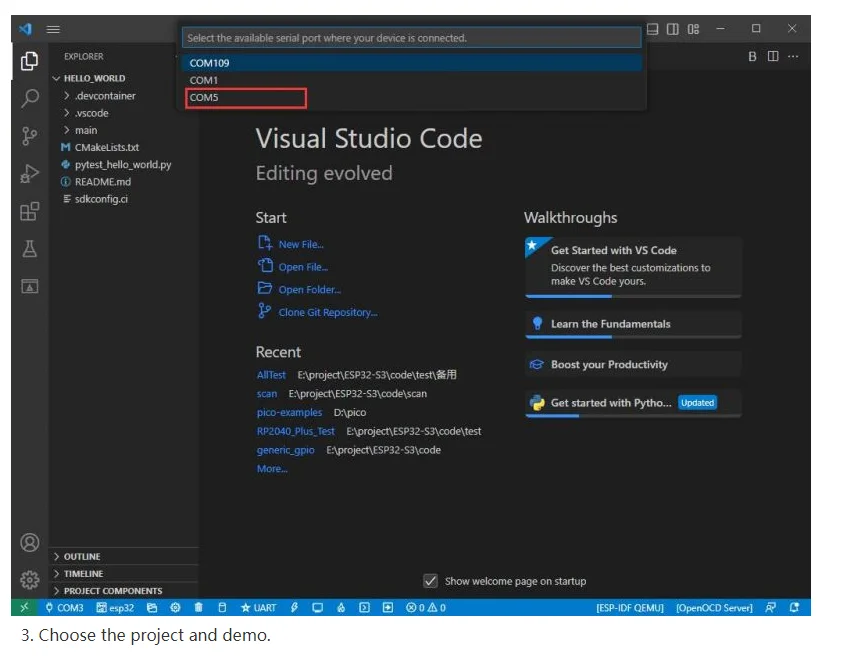Click the ESP-IDF flash lightning icon
Screen dimensions: 851x662
click(x=294, y=608)
